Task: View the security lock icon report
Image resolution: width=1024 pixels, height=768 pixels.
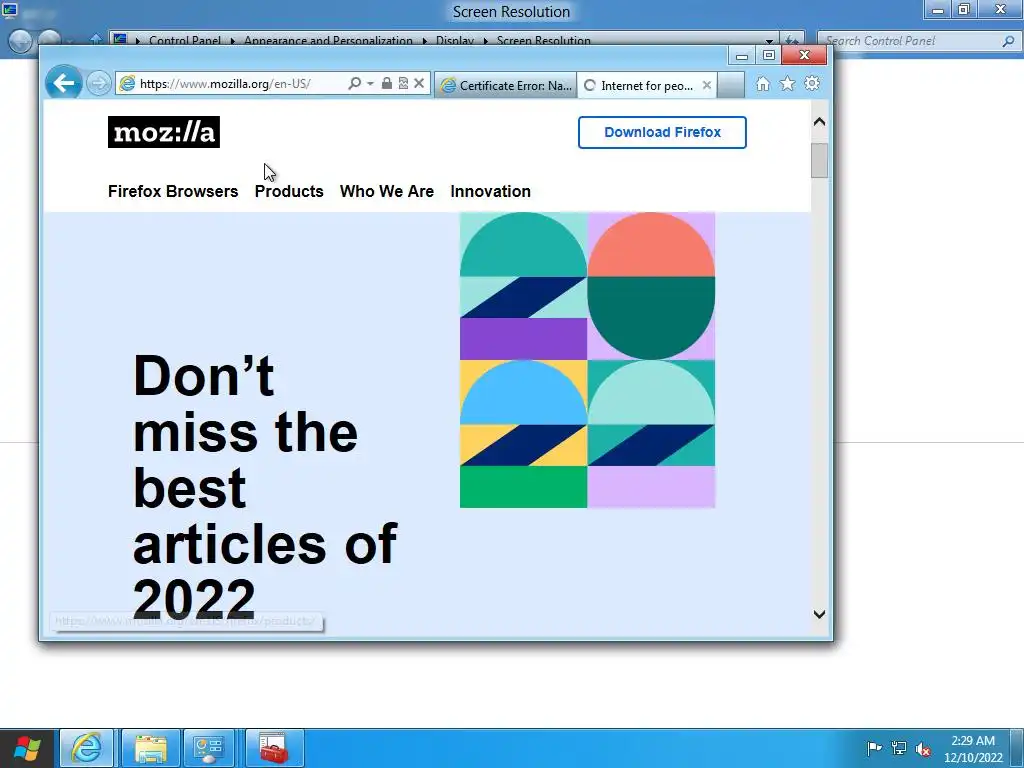Action: point(387,83)
